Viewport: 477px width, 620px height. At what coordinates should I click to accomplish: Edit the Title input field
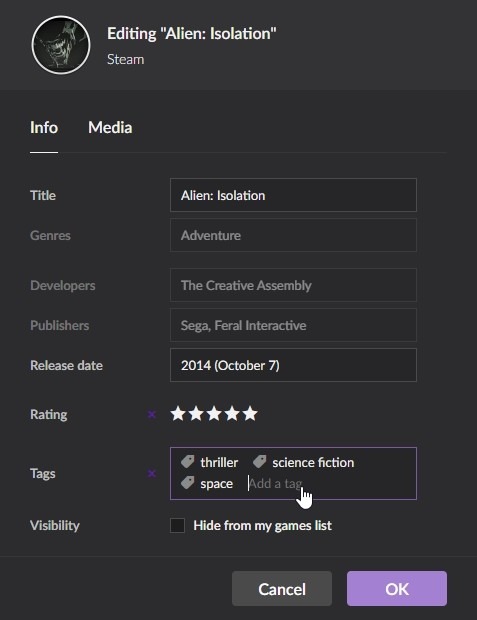pos(293,195)
